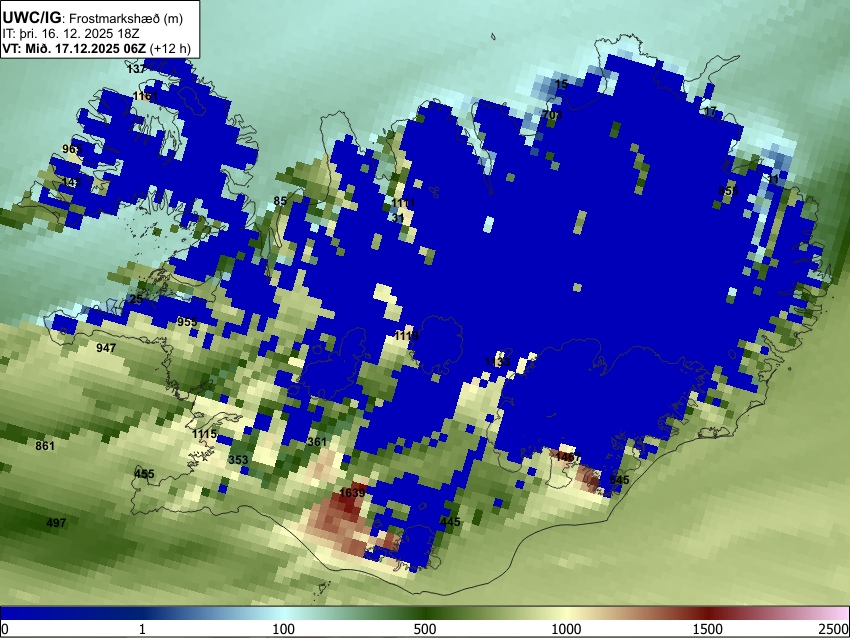Click the '1115' value label
The width and height of the screenshot is (850, 638).
pyautogui.click(x=204, y=434)
